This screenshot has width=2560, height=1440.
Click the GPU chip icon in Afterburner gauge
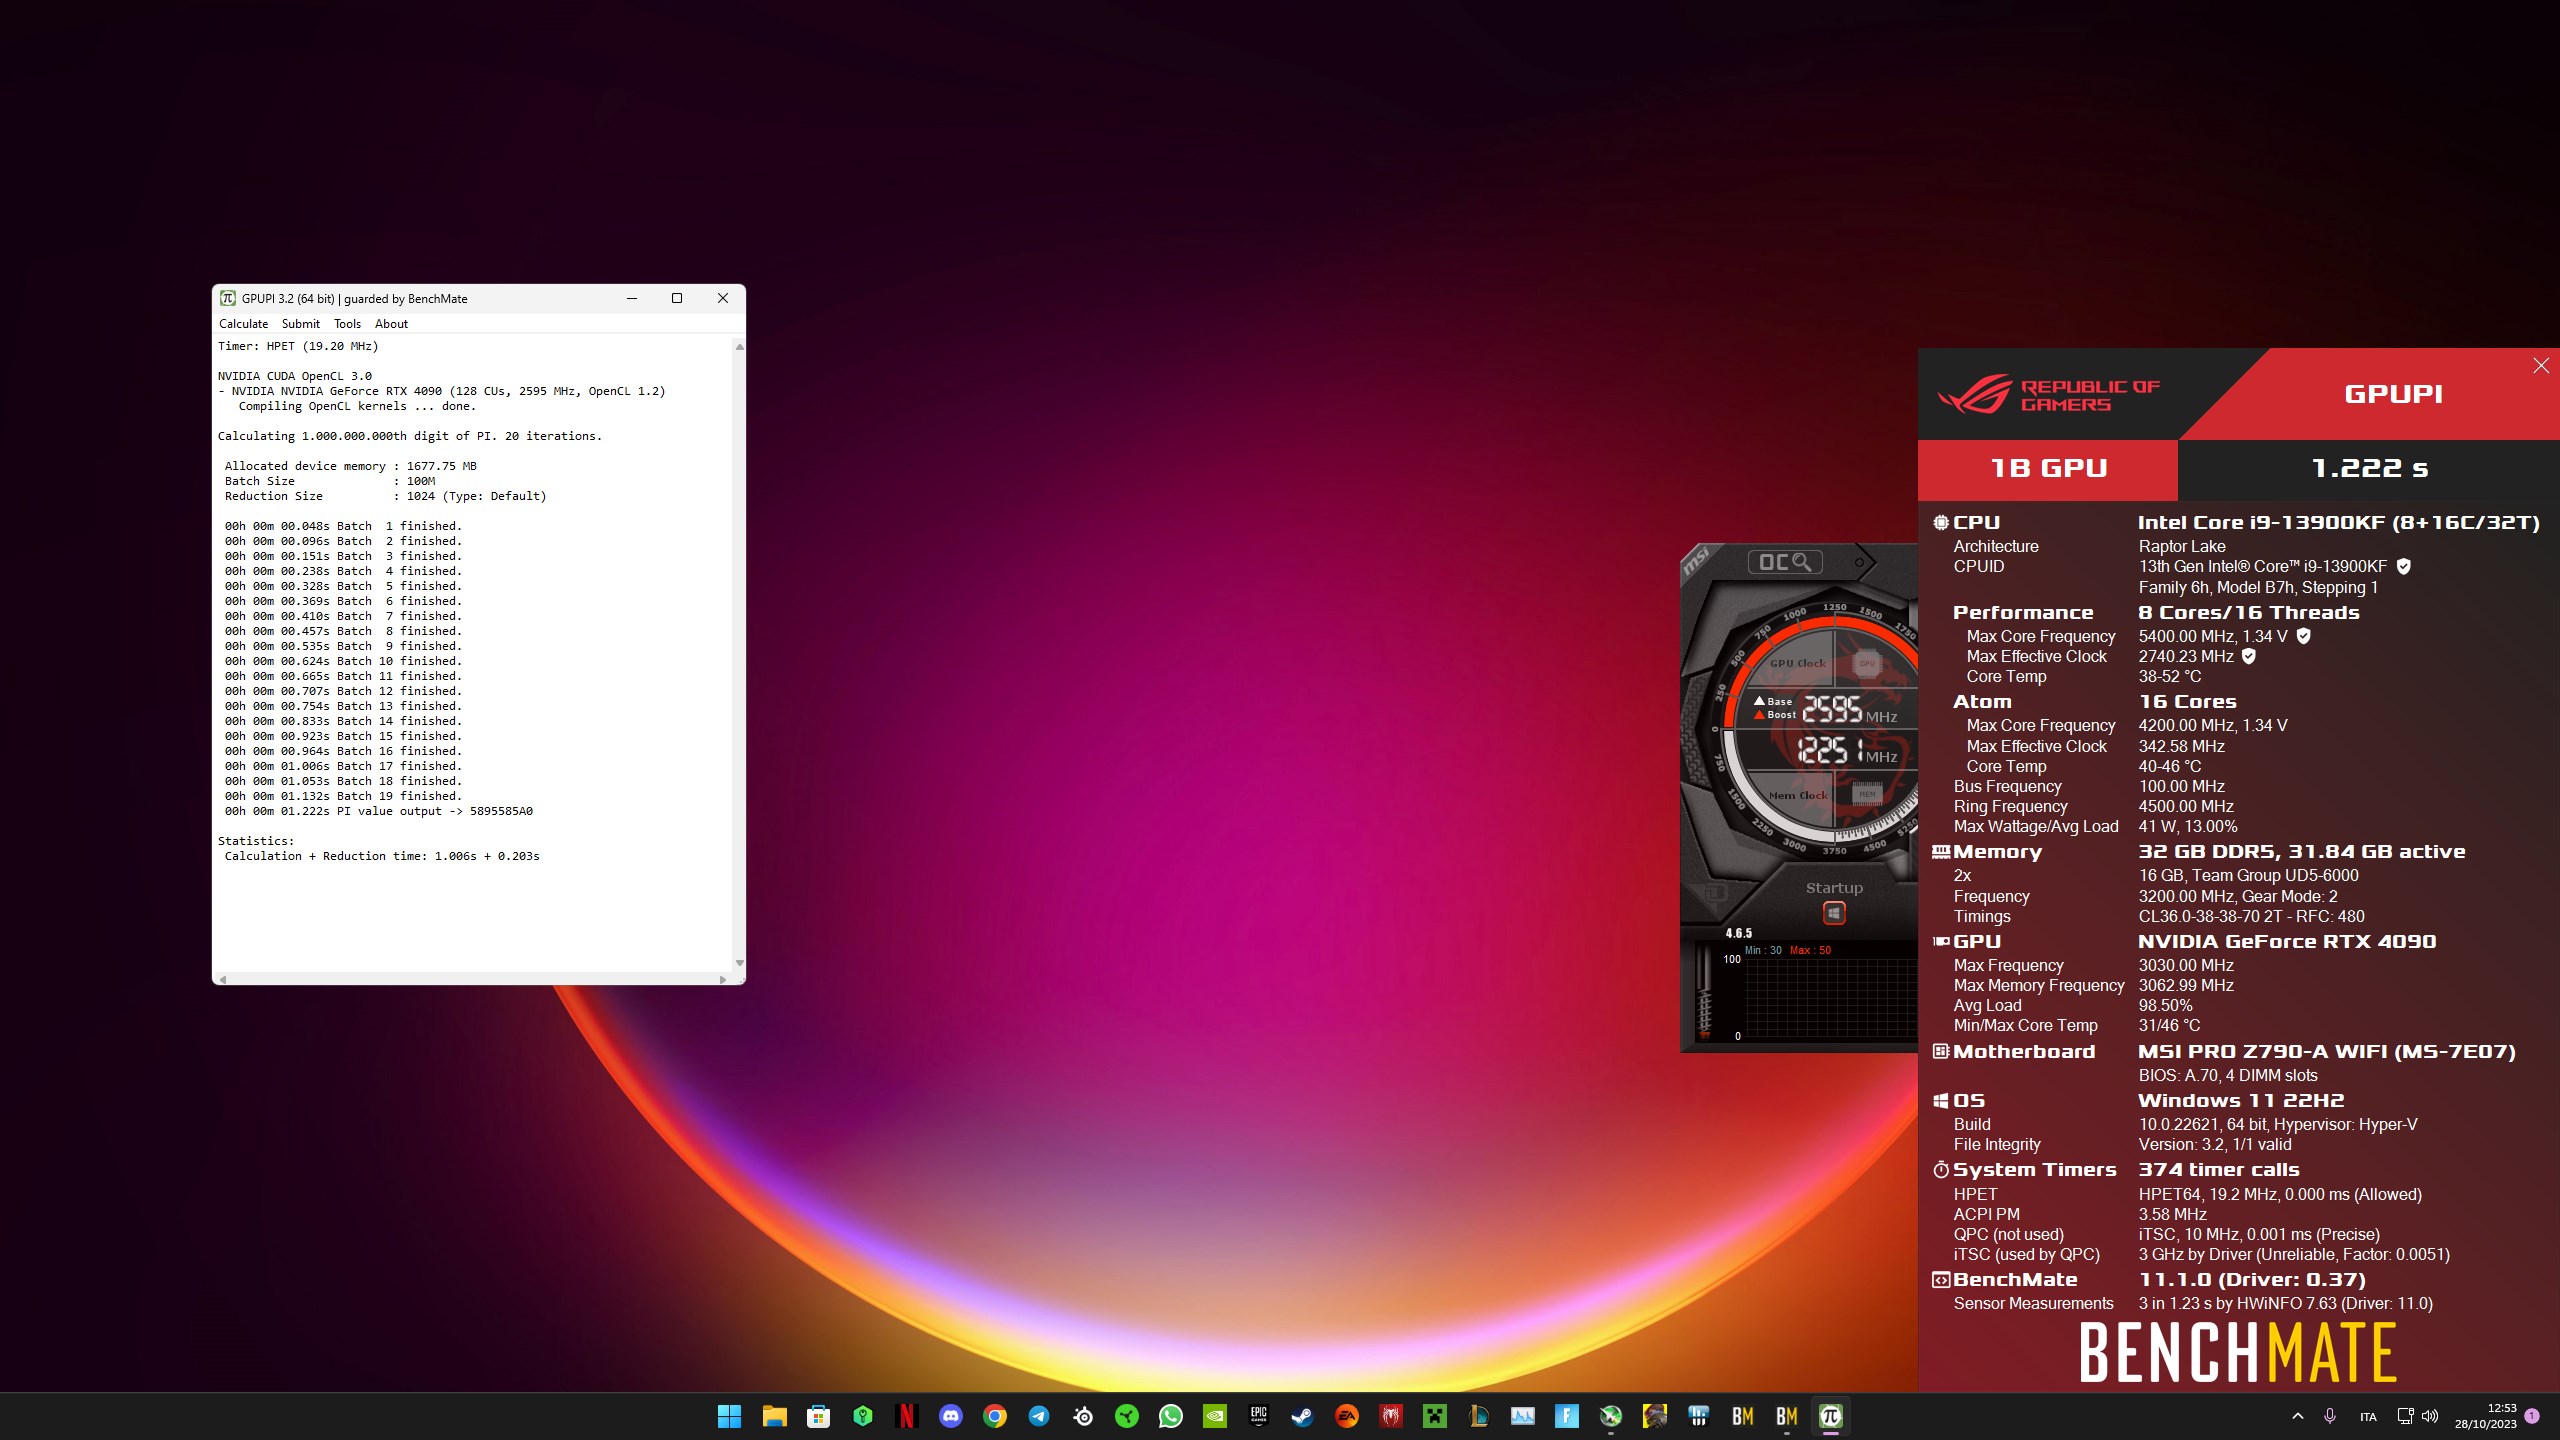coord(1867,663)
